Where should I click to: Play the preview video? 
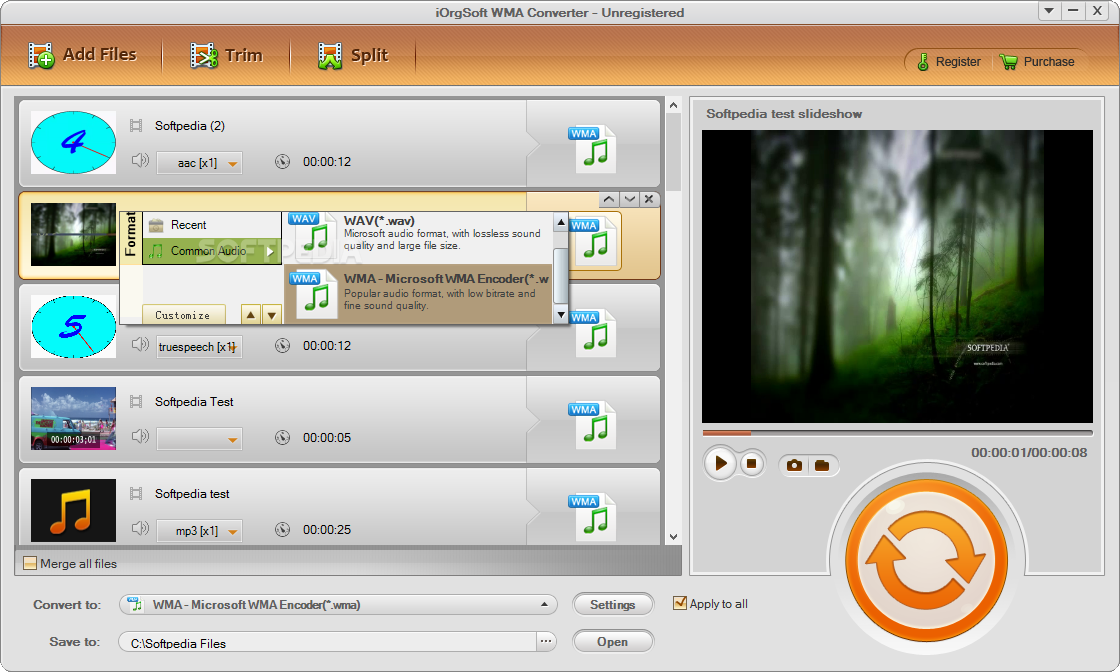[720, 463]
